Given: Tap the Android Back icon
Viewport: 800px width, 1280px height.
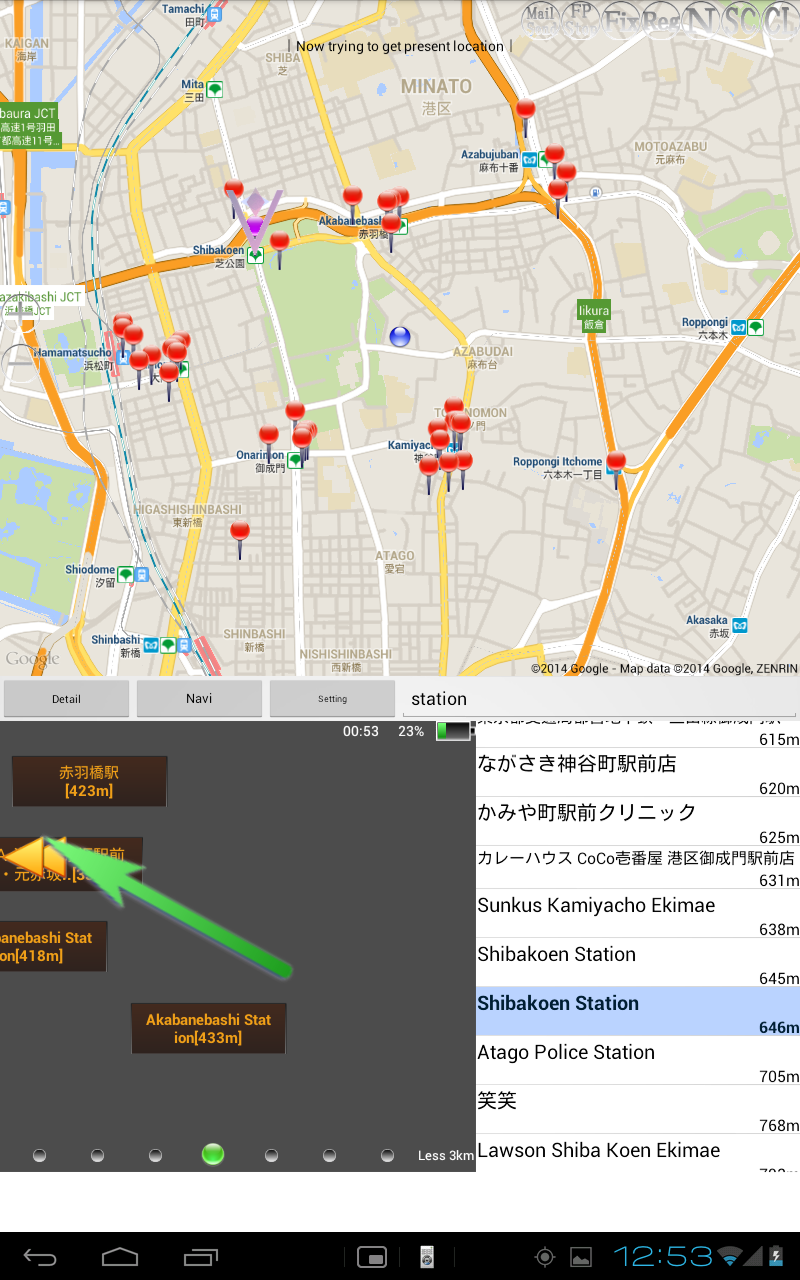Looking at the screenshot, I should (x=40, y=1257).
